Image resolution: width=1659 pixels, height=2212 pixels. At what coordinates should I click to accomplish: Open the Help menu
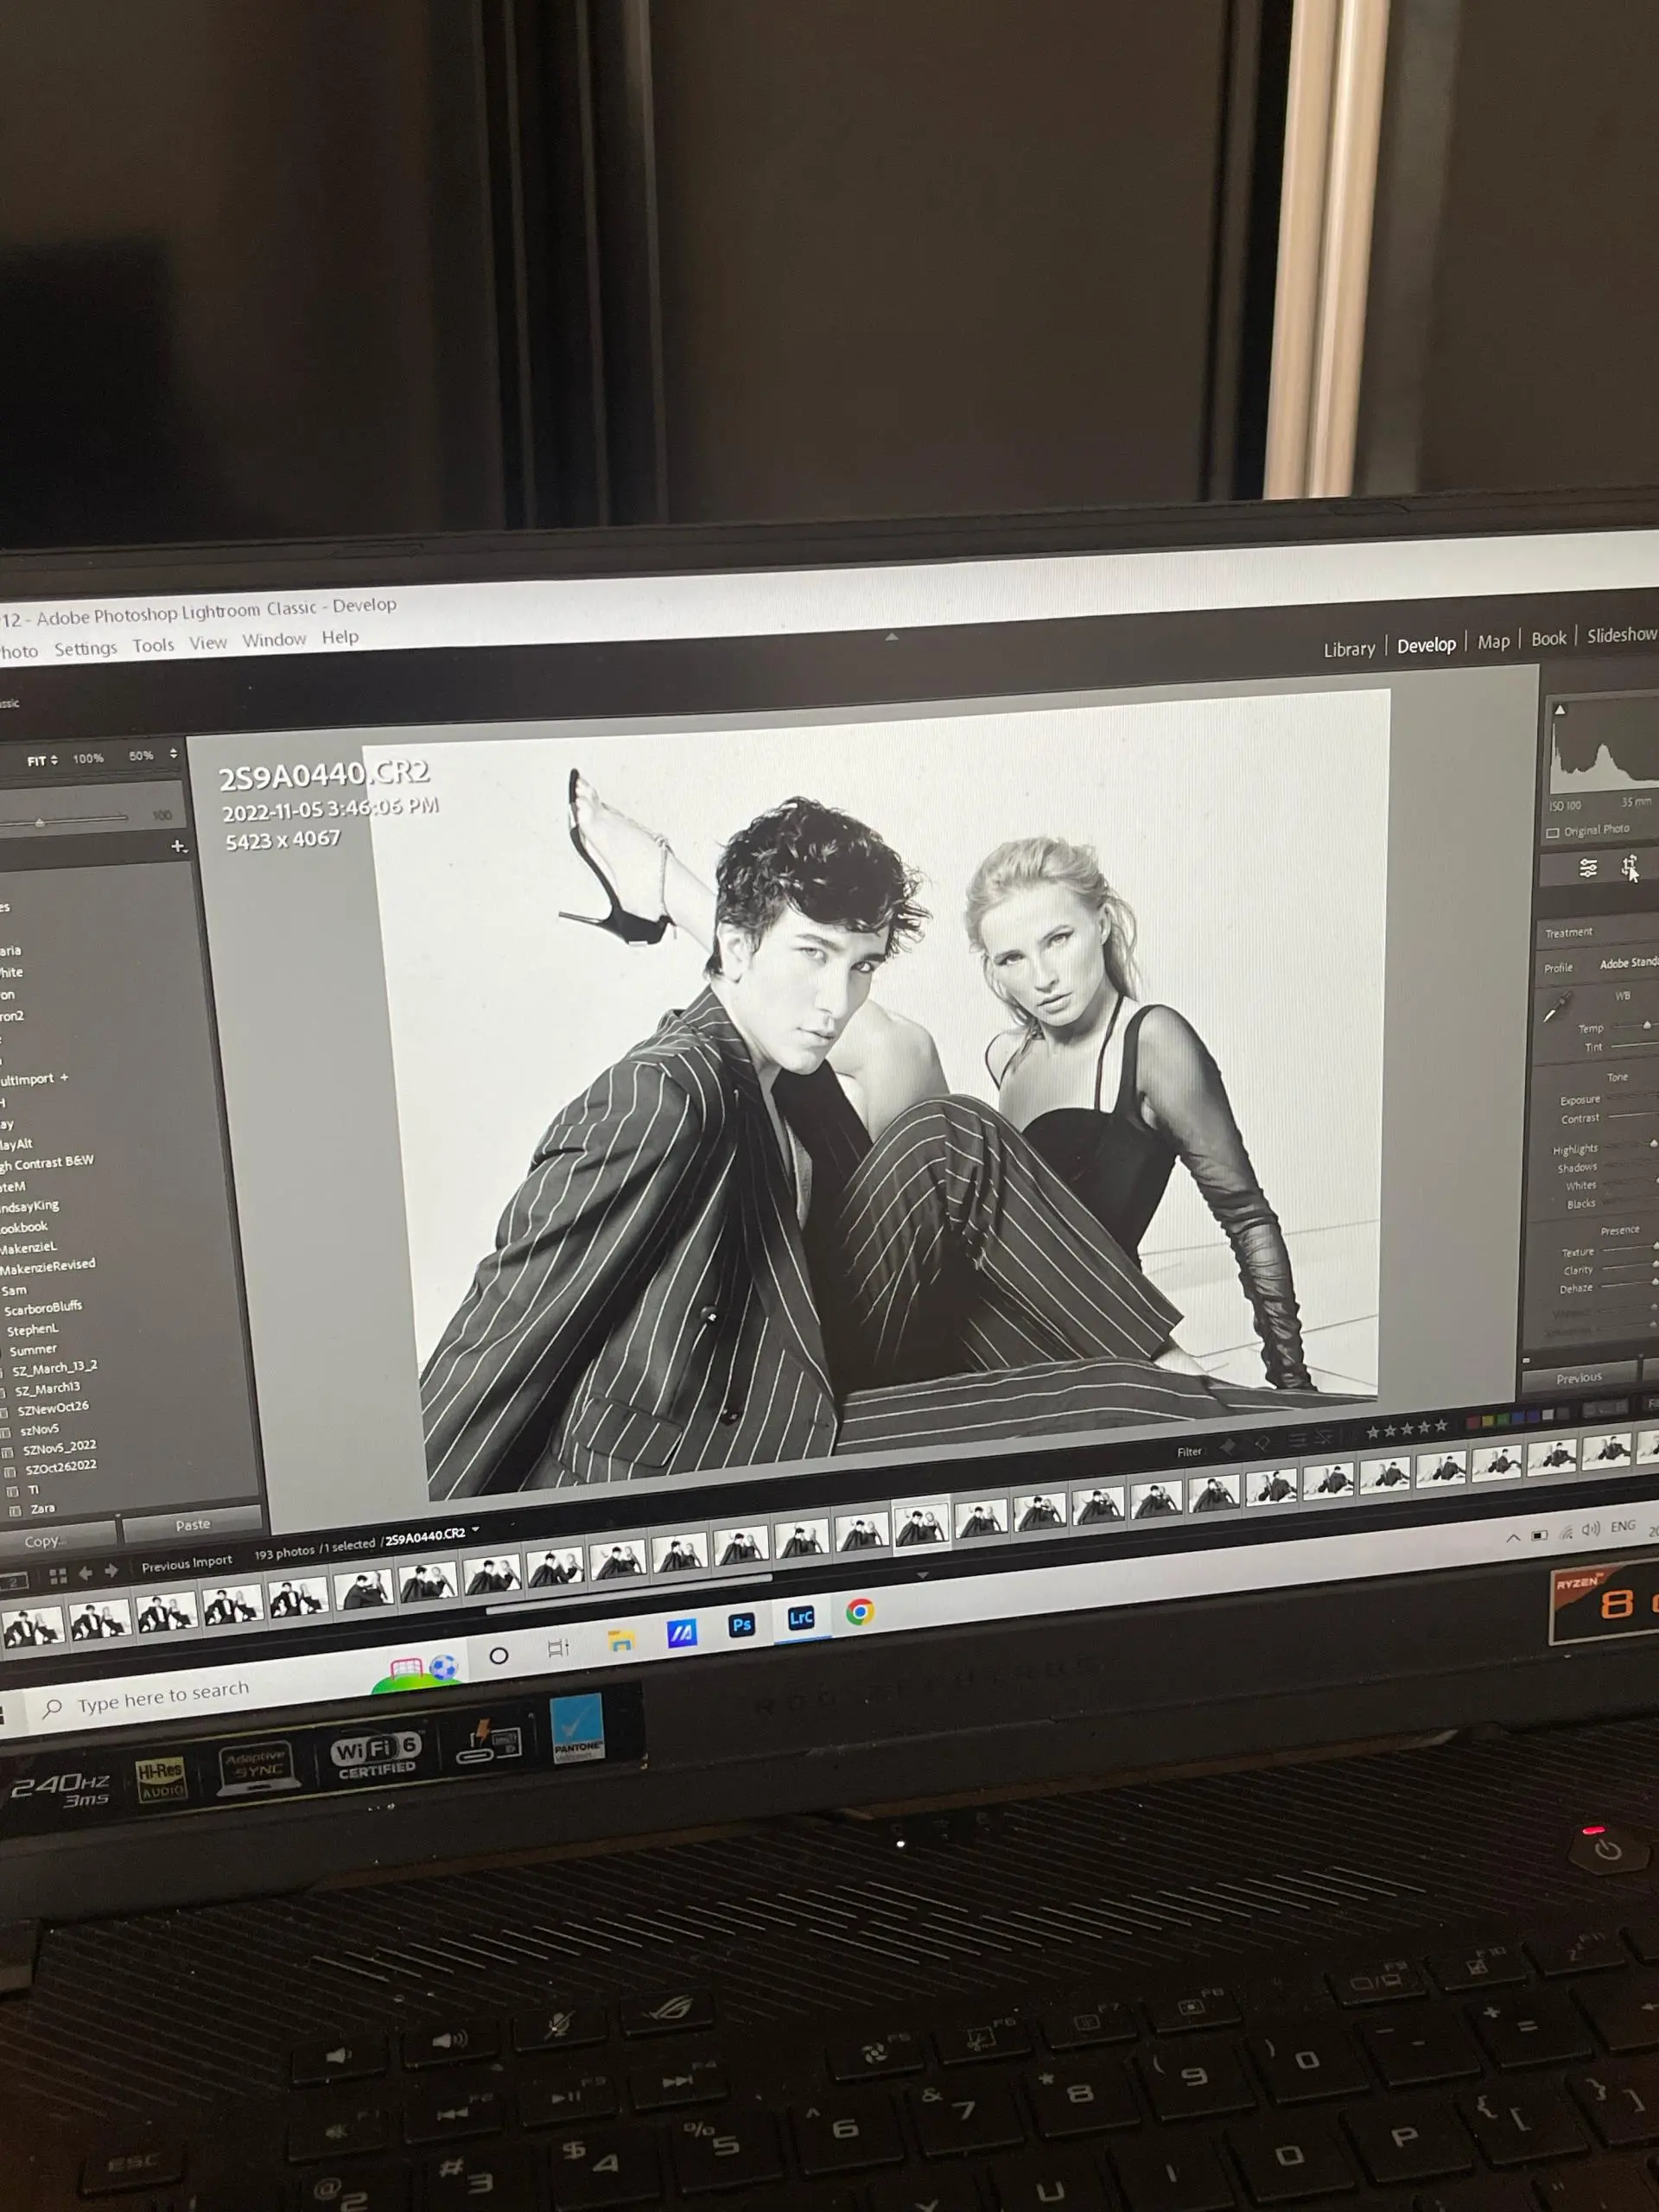[340, 637]
